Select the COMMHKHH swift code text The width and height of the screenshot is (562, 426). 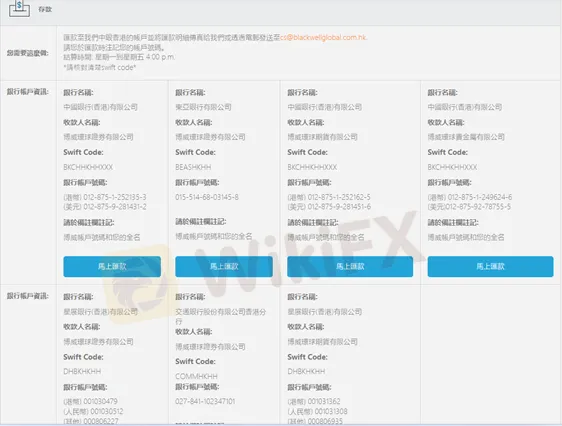pos(196,376)
